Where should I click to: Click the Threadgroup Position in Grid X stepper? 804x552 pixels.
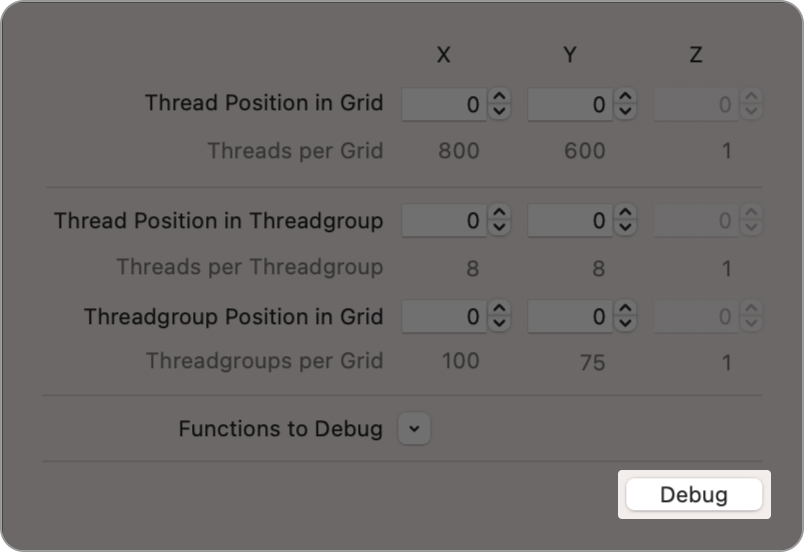500,317
